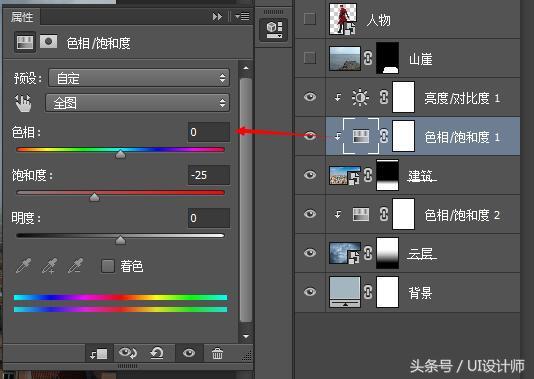This screenshot has height=379, width=534.
Task: Collapse the Properties panel with double arrows
Action: click(x=217, y=16)
